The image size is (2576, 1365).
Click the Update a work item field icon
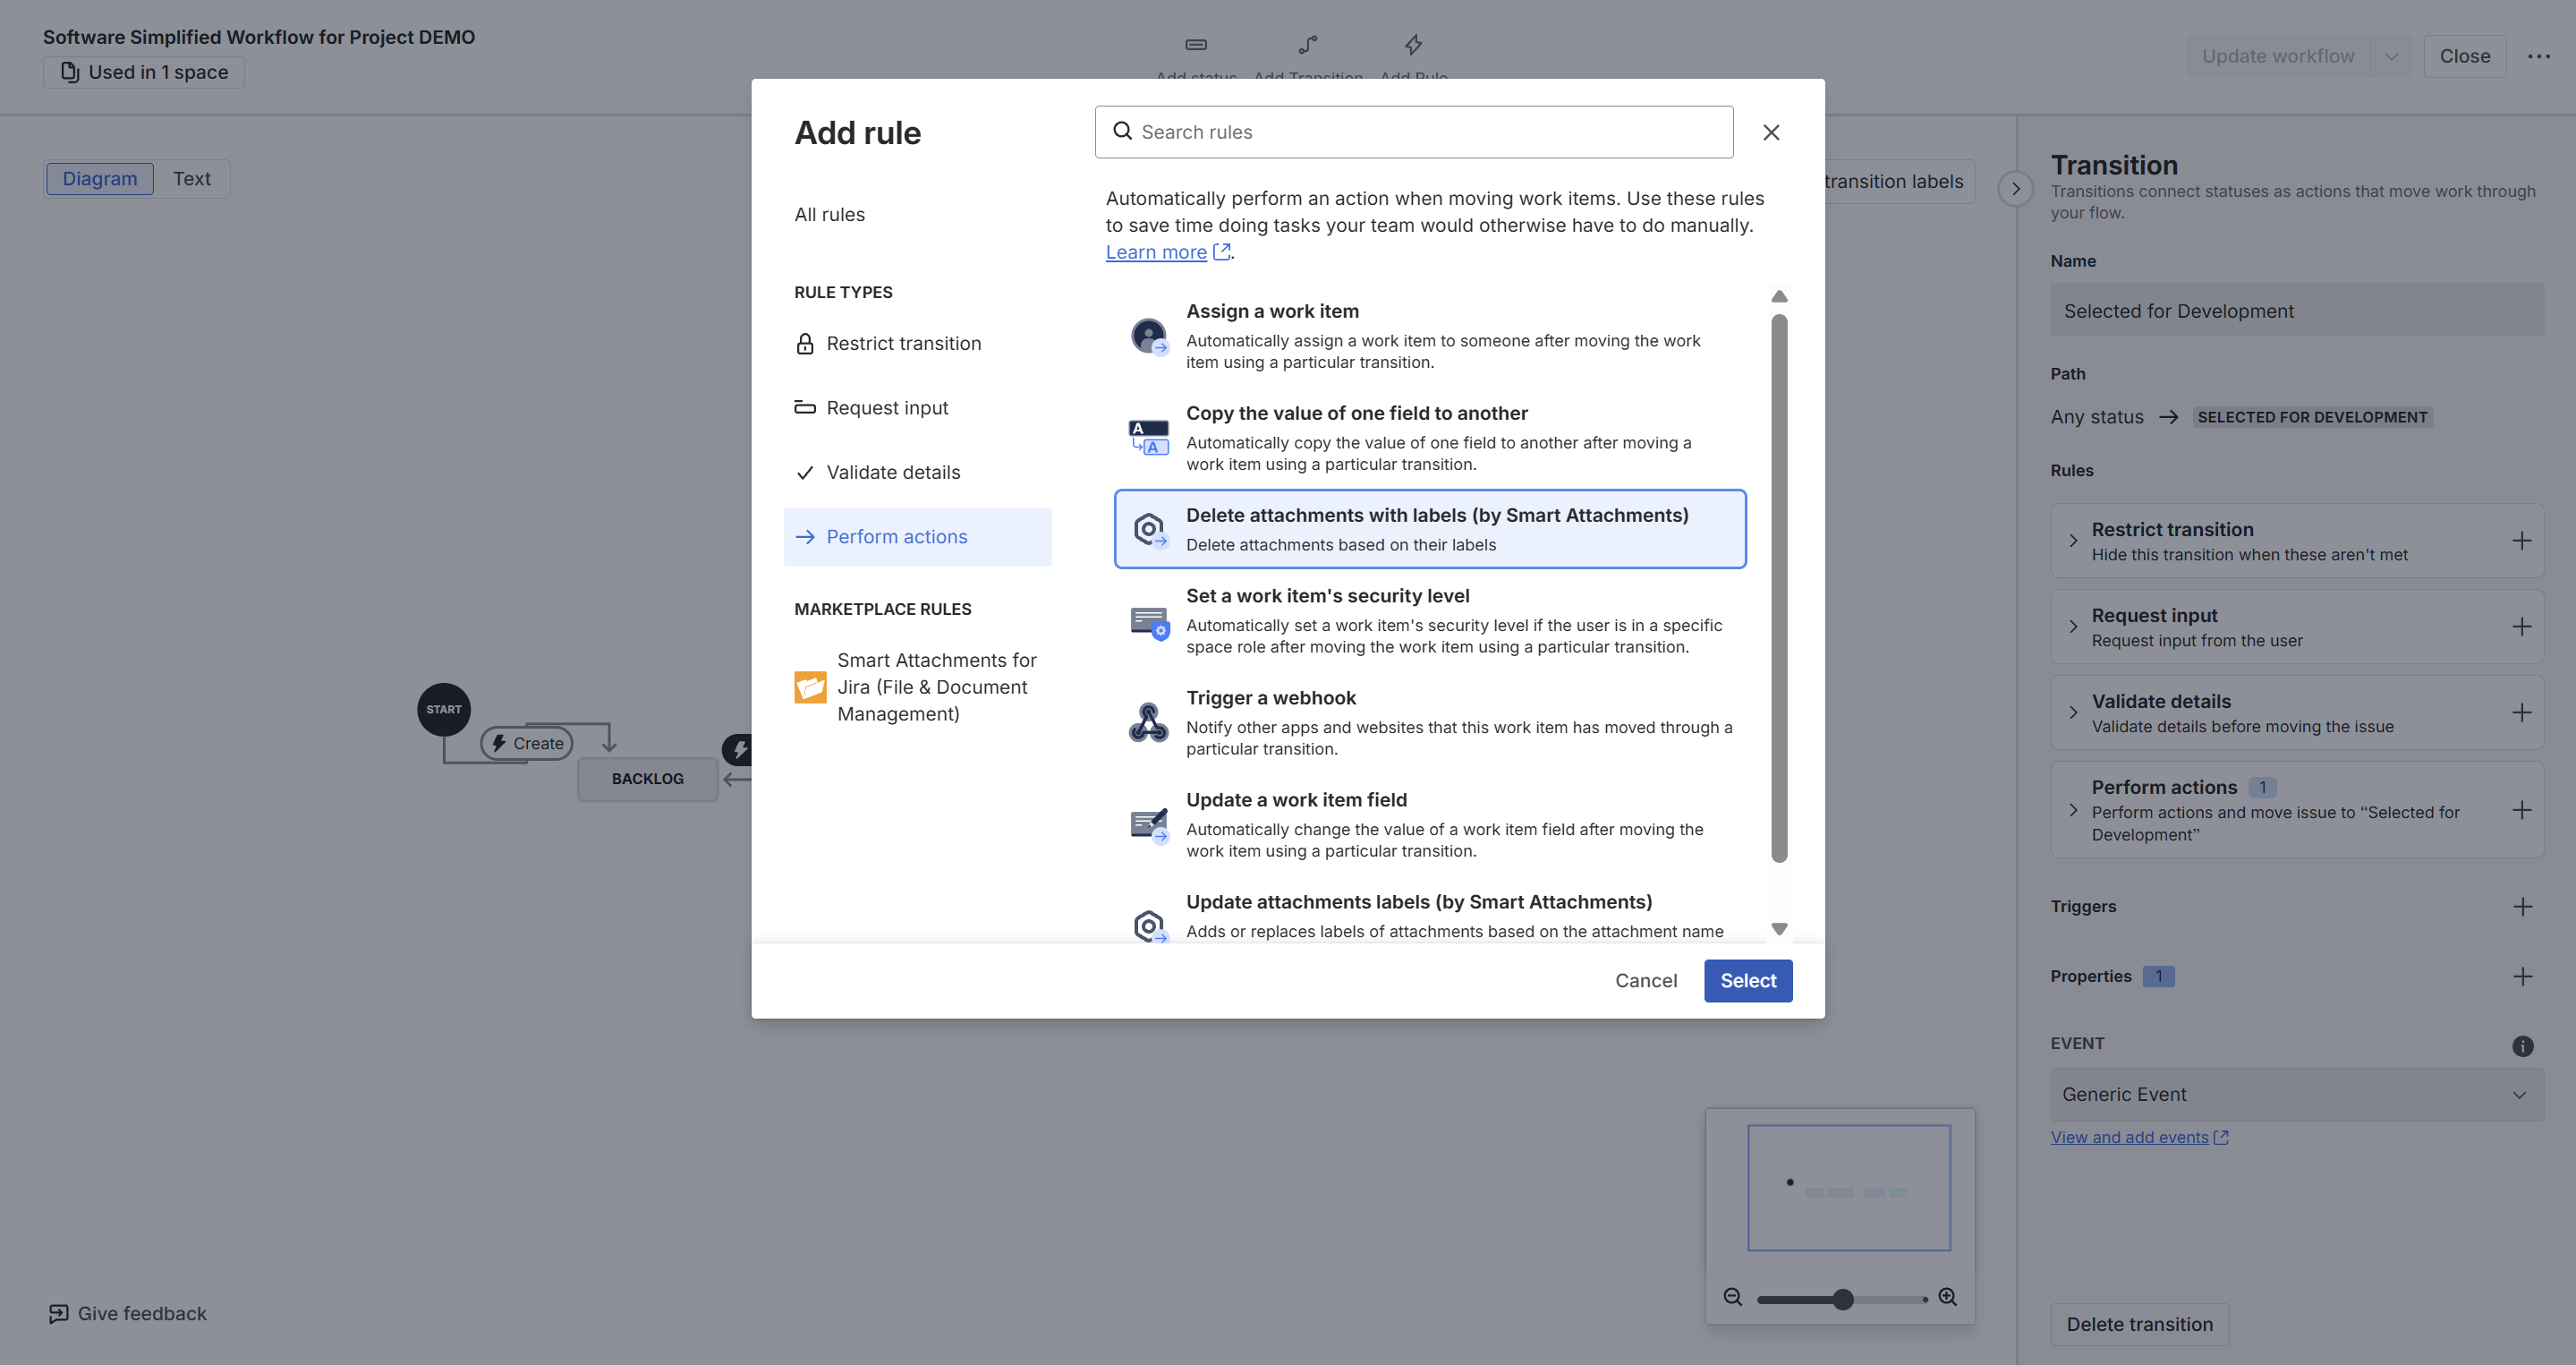1148,825
